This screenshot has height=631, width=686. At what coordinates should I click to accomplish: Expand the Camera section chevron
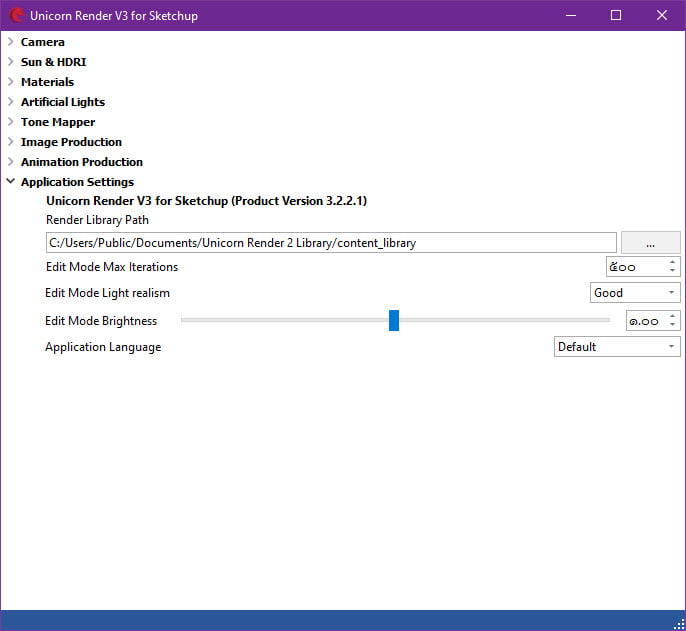click(11, 42)
